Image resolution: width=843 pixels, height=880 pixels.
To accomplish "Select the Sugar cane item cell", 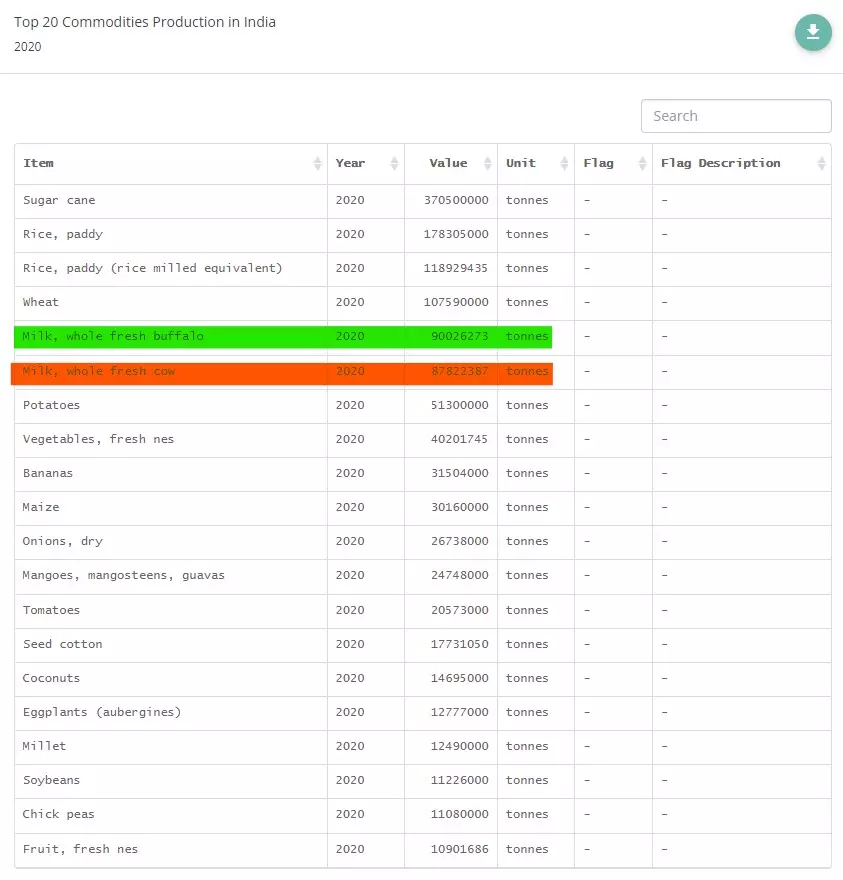I will coord(171,201).
